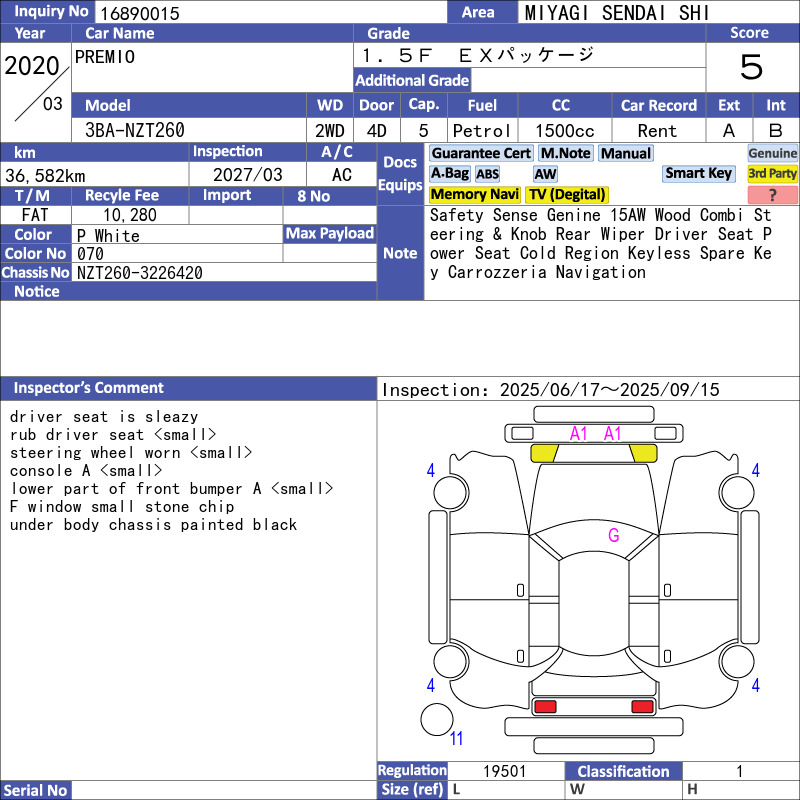The width and height of the screenshot is (800, 800).
Task: Click the blue 11 beside spare tire
Action: click(x=457, y=740)
